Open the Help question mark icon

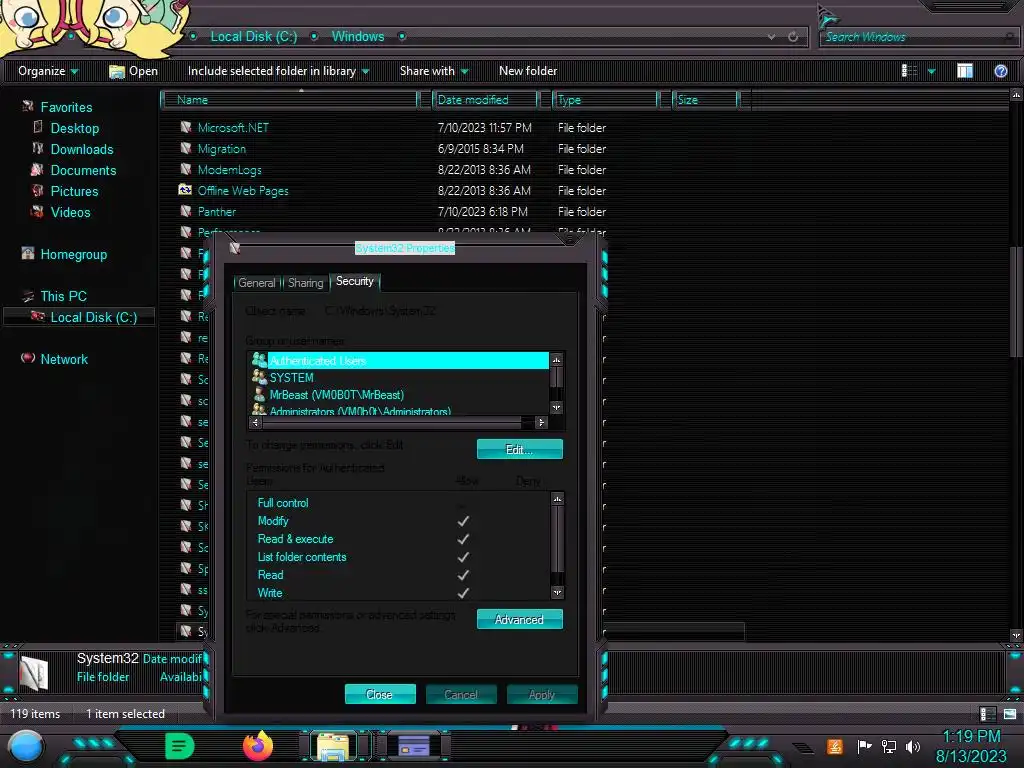[x=1000, y=71]
